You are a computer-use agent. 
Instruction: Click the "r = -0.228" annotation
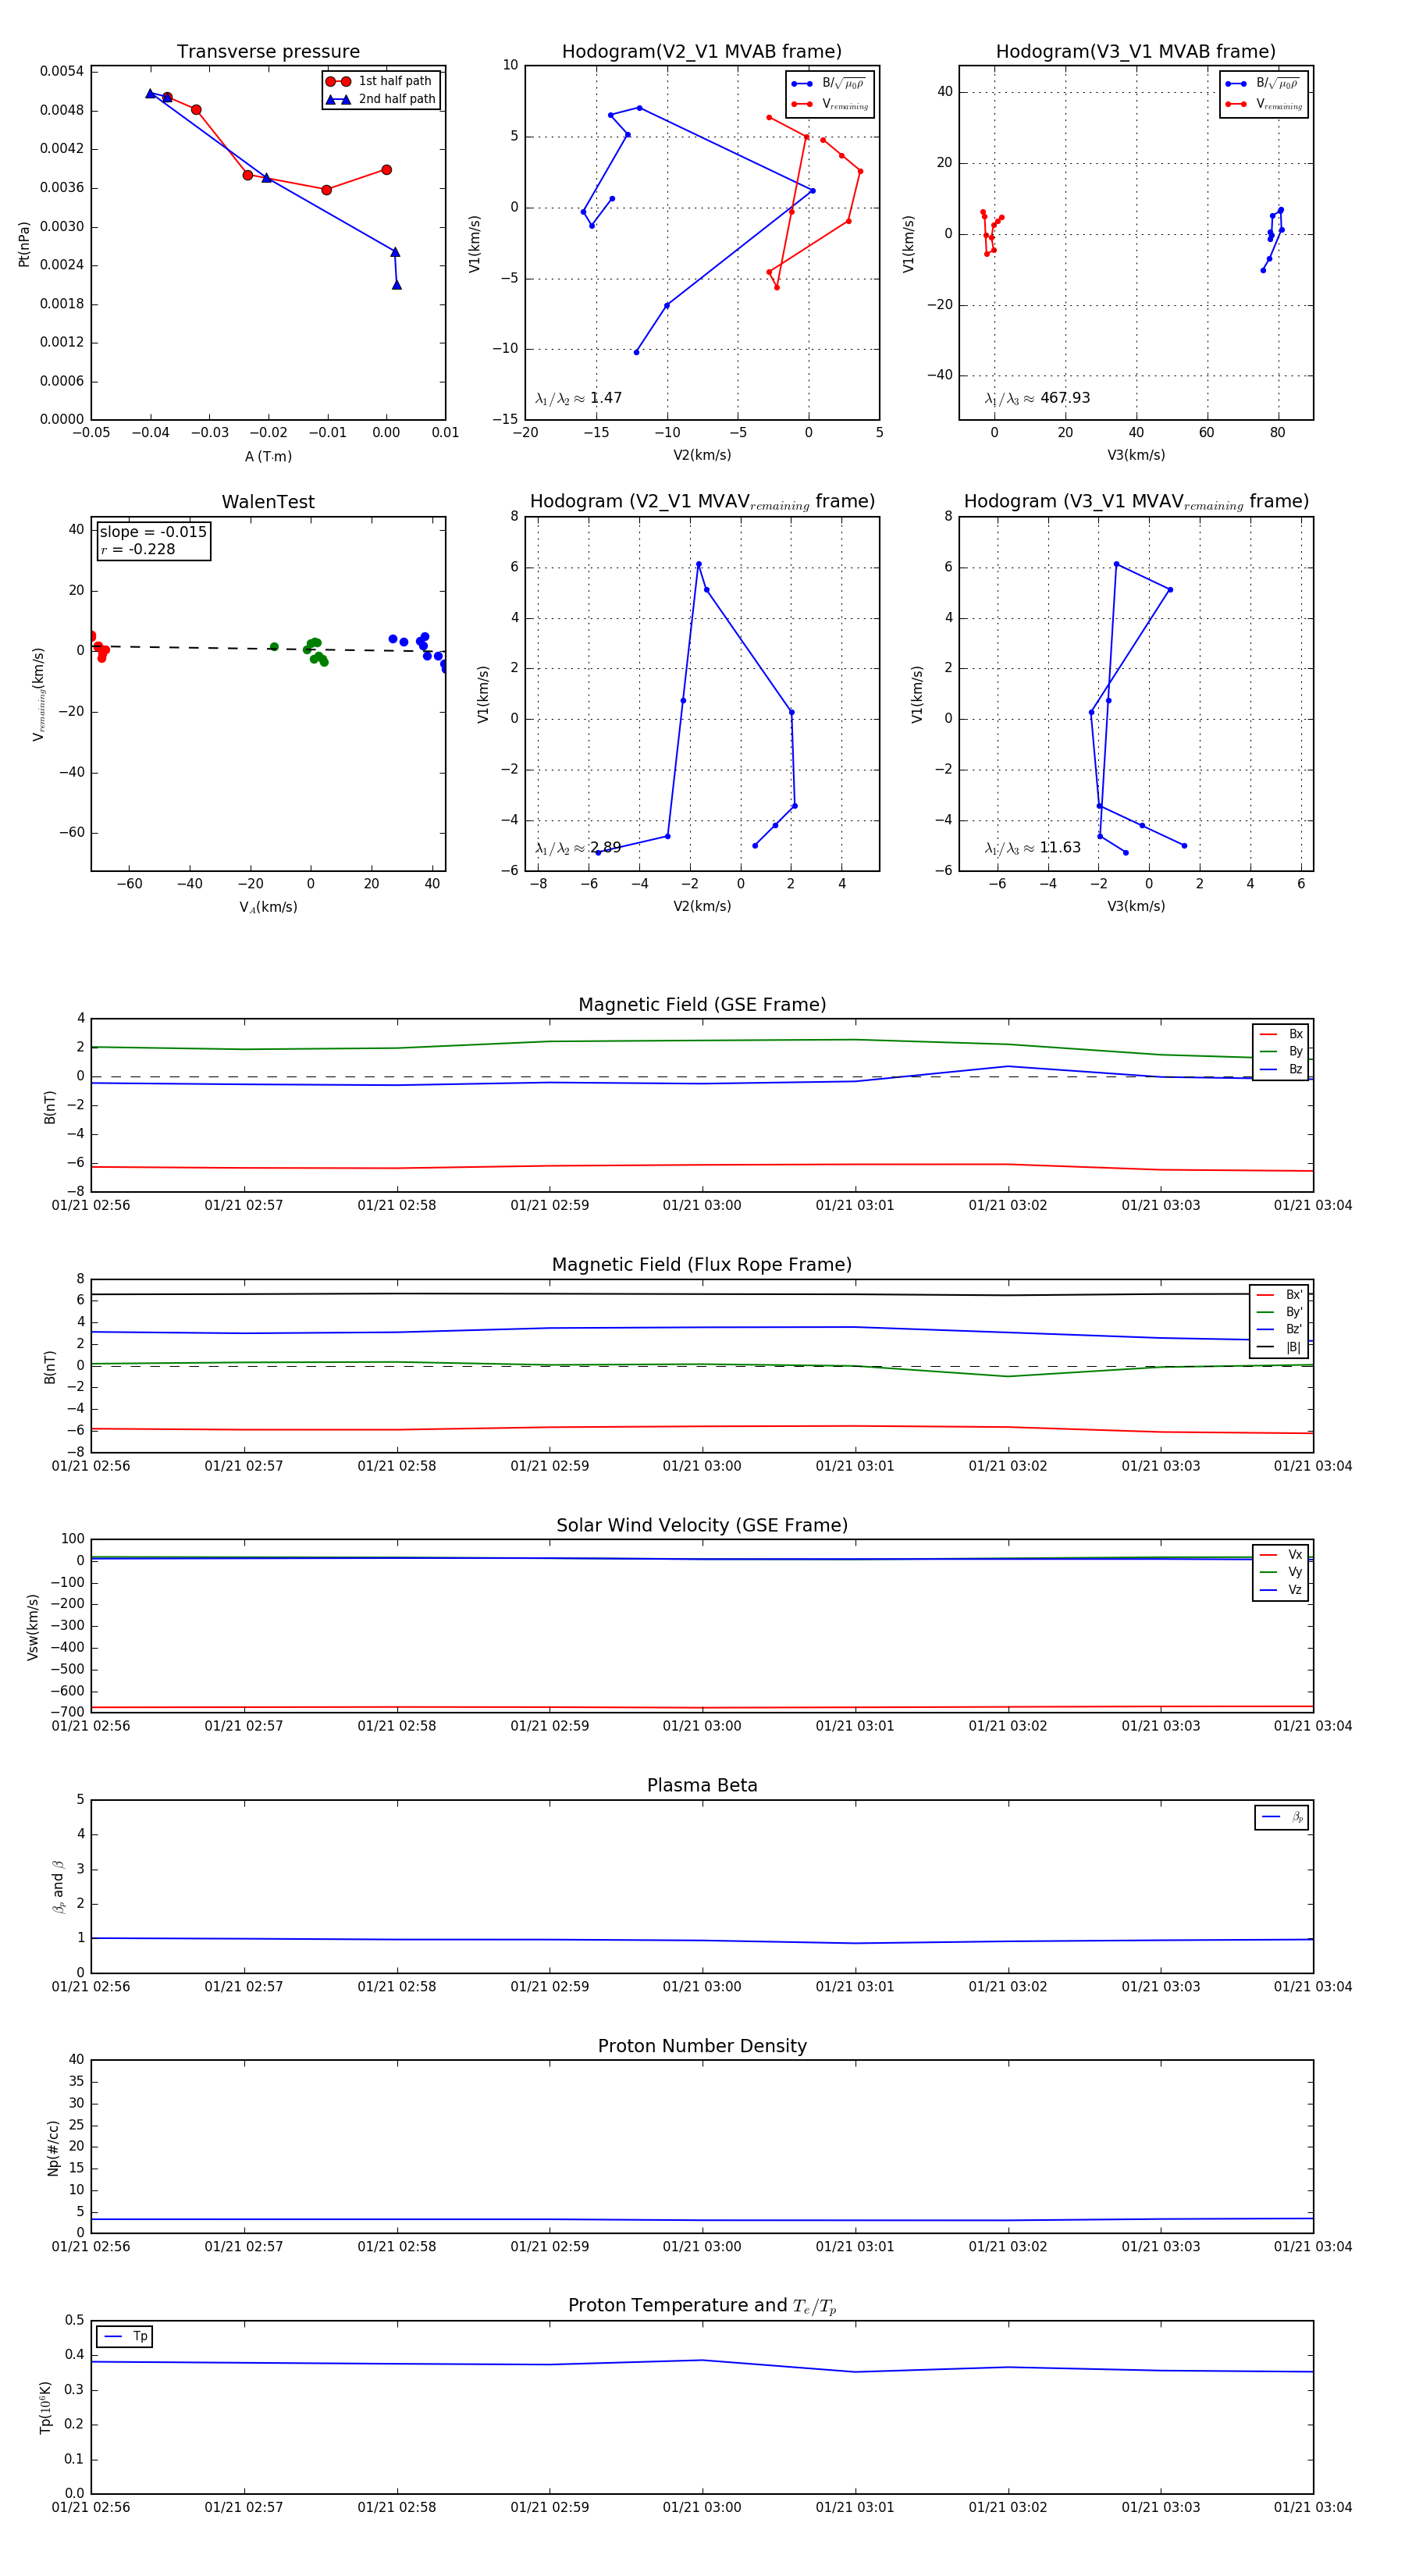coord(138,550)
